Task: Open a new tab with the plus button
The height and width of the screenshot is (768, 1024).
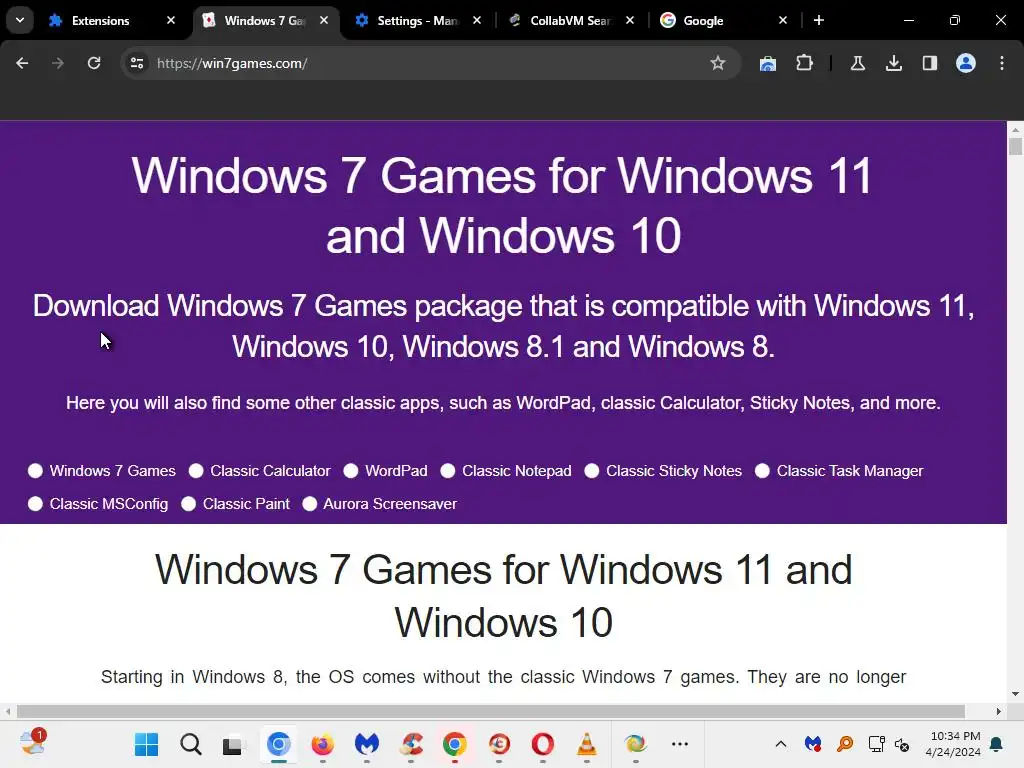Action: coord(819,20)
